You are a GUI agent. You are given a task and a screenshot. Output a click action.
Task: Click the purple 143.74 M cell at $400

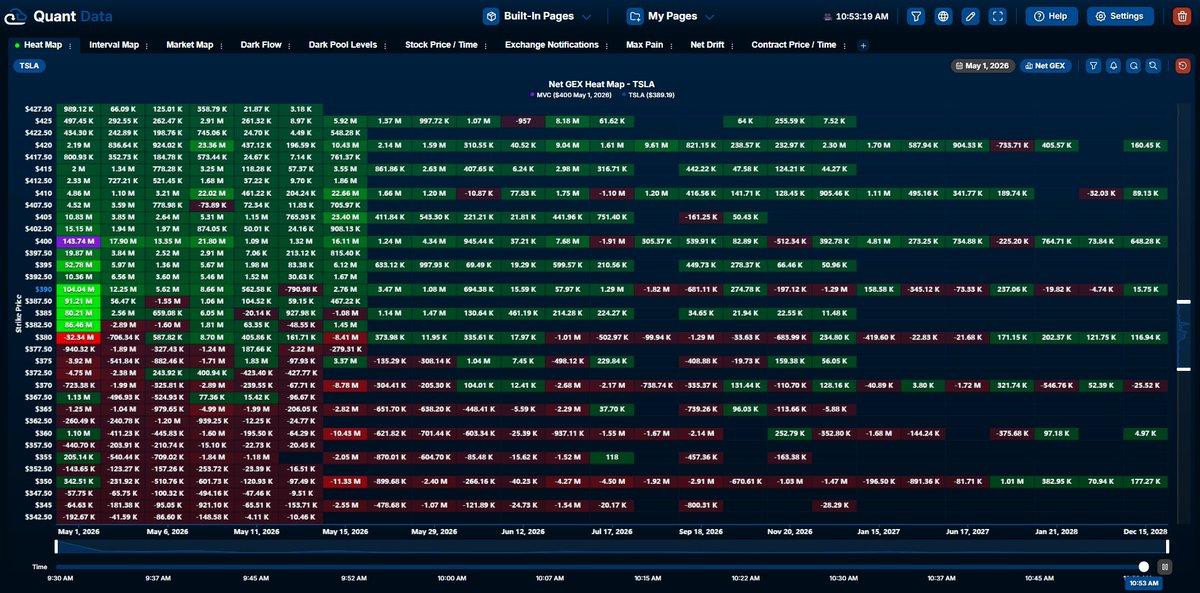77,241
